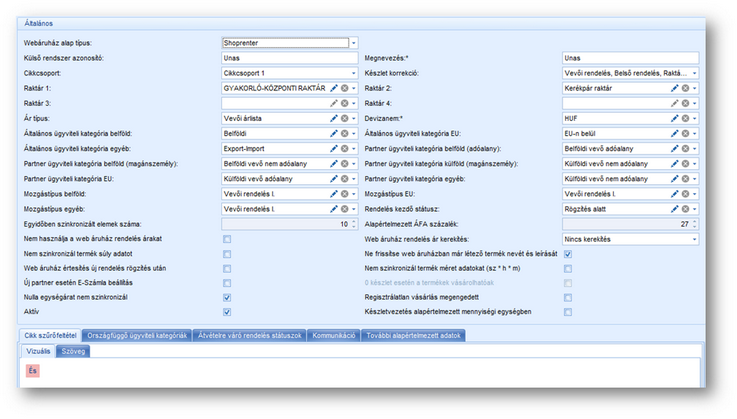The image size is (737, 419).
Task: Expand the Készlet korrekció dropdown
Action: (x=695, y=73)
